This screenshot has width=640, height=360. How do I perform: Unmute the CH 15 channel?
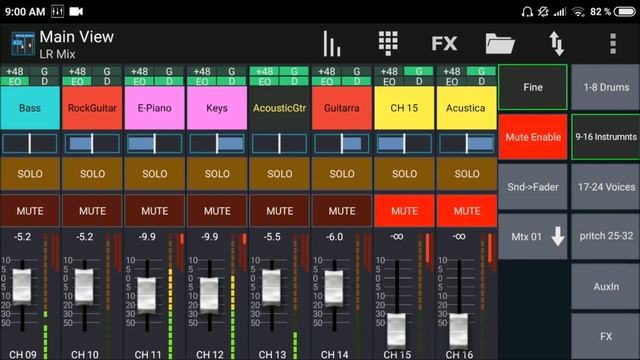(x=404, y=211)
